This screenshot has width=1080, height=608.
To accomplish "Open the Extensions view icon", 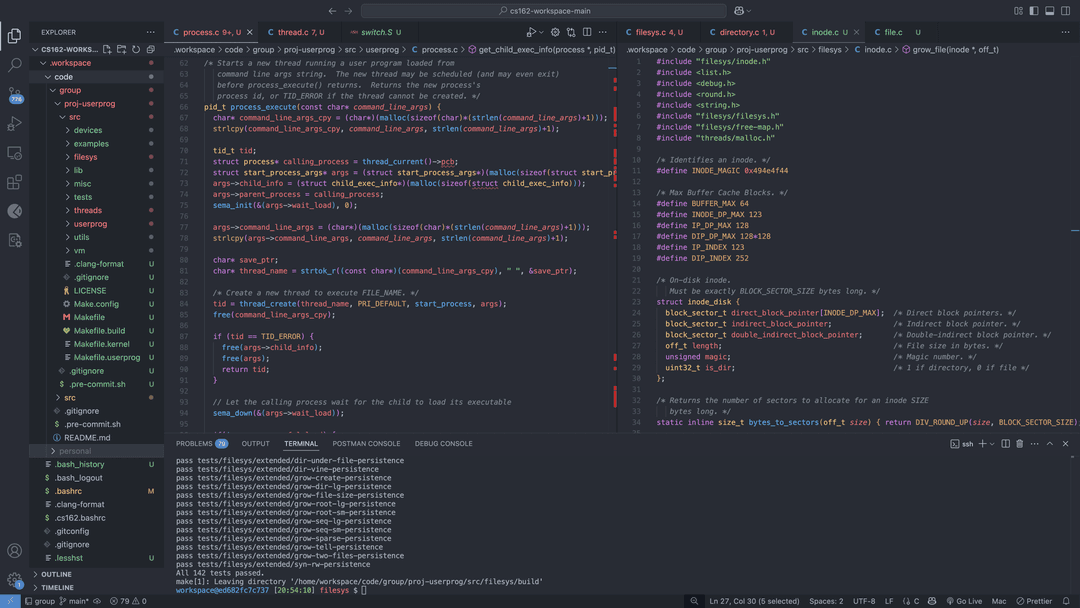I will pyautogui.click(x=14, y=182).
